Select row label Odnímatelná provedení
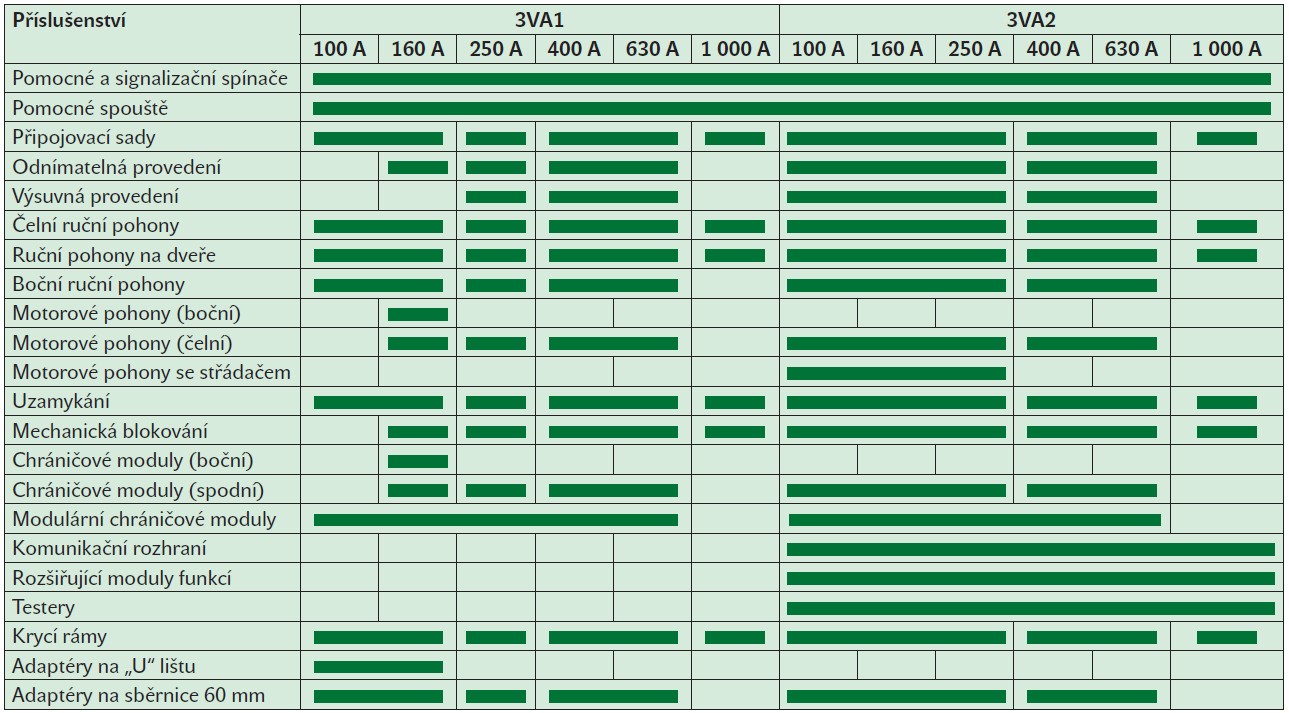 point(117,167)
